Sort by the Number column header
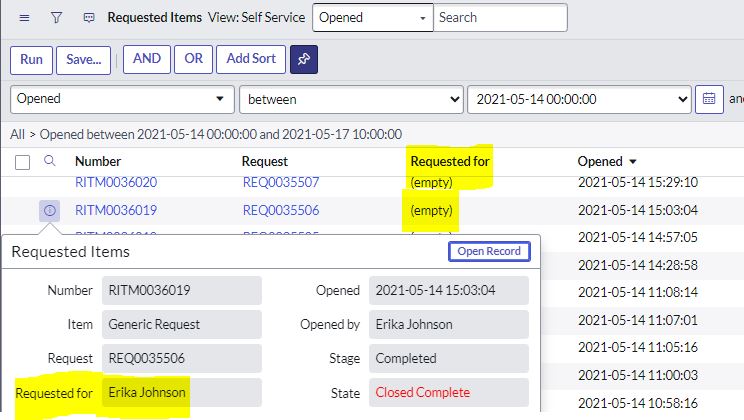Screen dimensions: 744x420 (98, 161)
